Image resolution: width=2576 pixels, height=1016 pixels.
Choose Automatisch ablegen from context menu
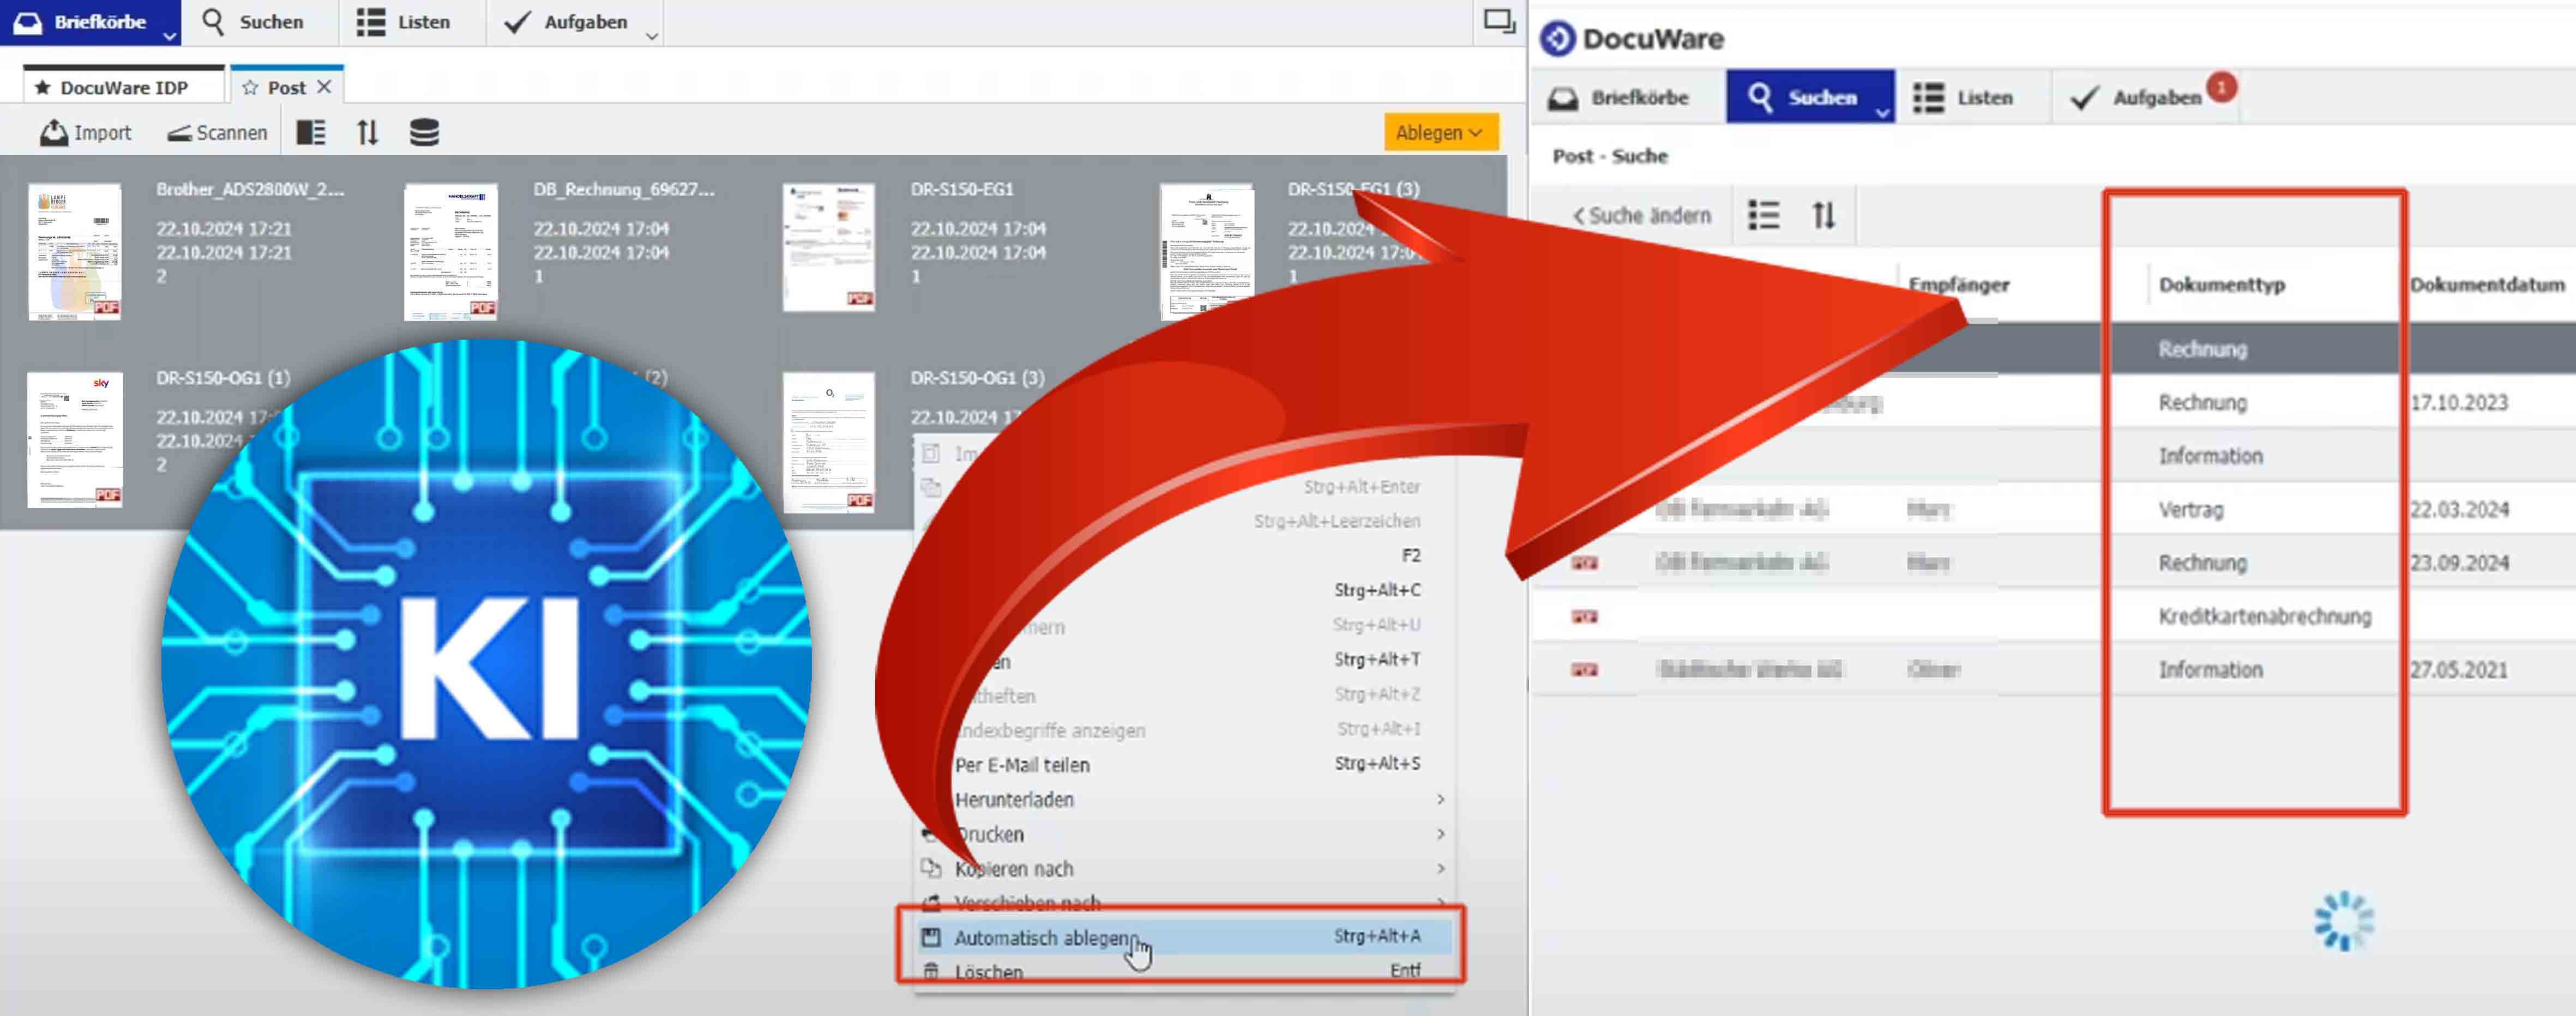(x=1045, y=937)
